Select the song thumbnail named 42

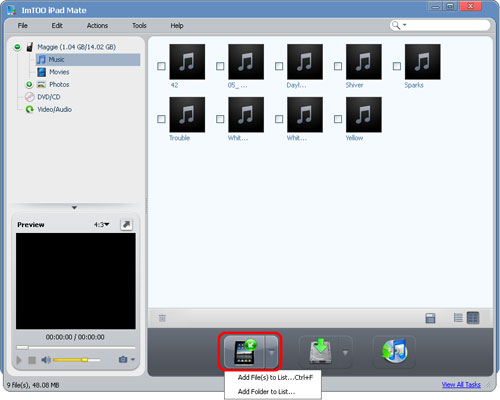click(x=187, y=62)
